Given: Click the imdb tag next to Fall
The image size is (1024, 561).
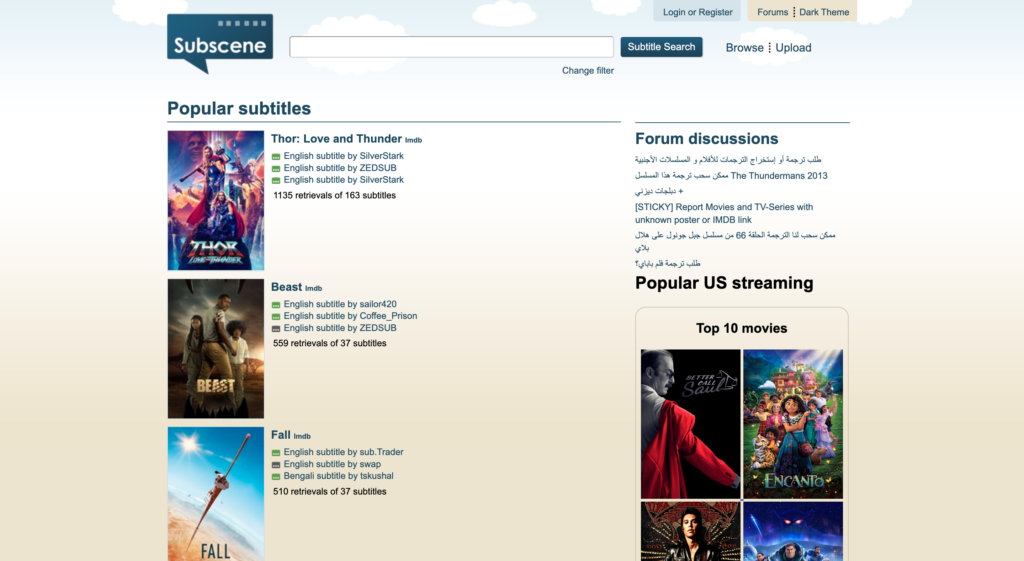Looking at the screenshot, I should pyautogui.click(x=302, y=436).
